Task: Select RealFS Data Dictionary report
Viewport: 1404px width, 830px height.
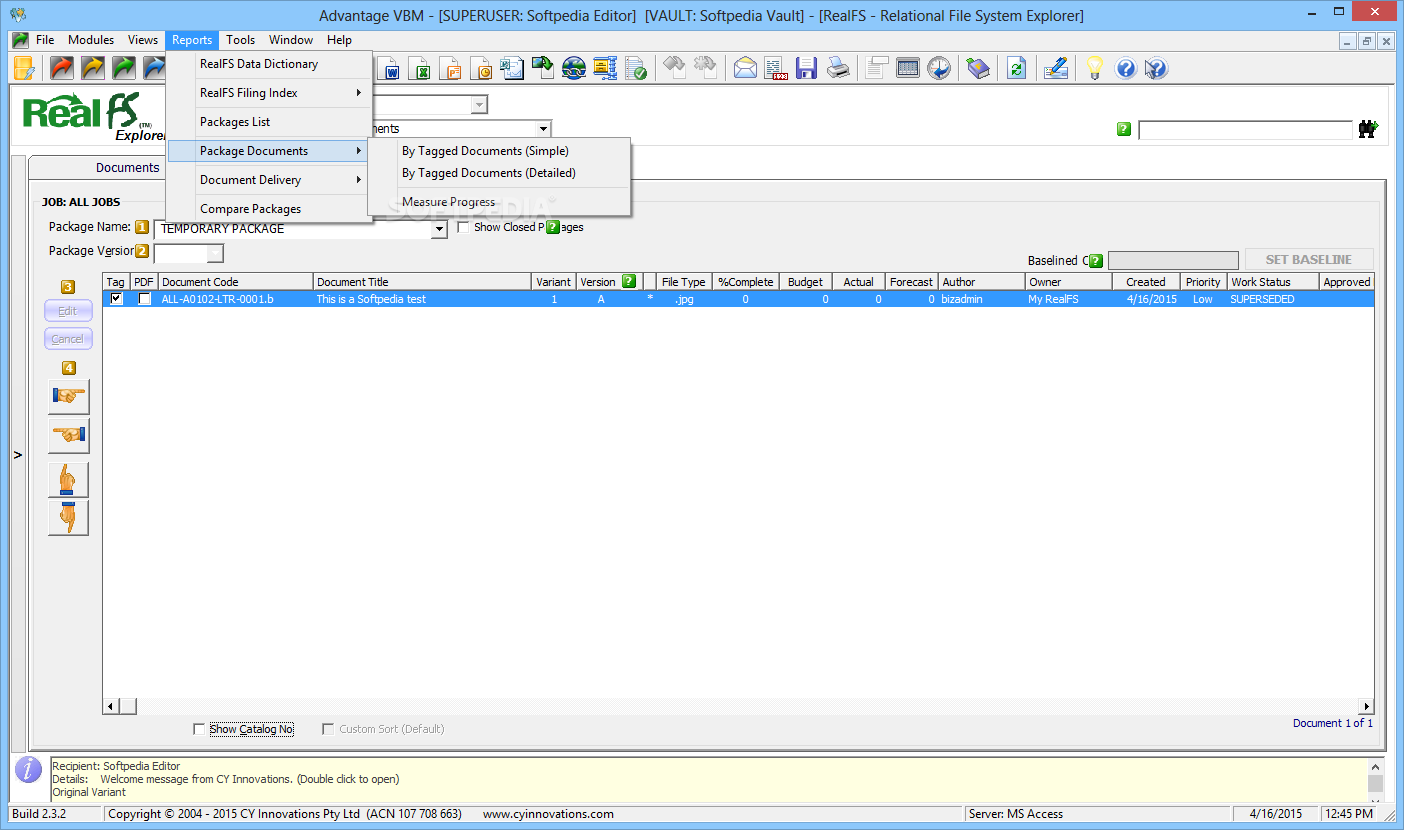Action: (259, 64)
